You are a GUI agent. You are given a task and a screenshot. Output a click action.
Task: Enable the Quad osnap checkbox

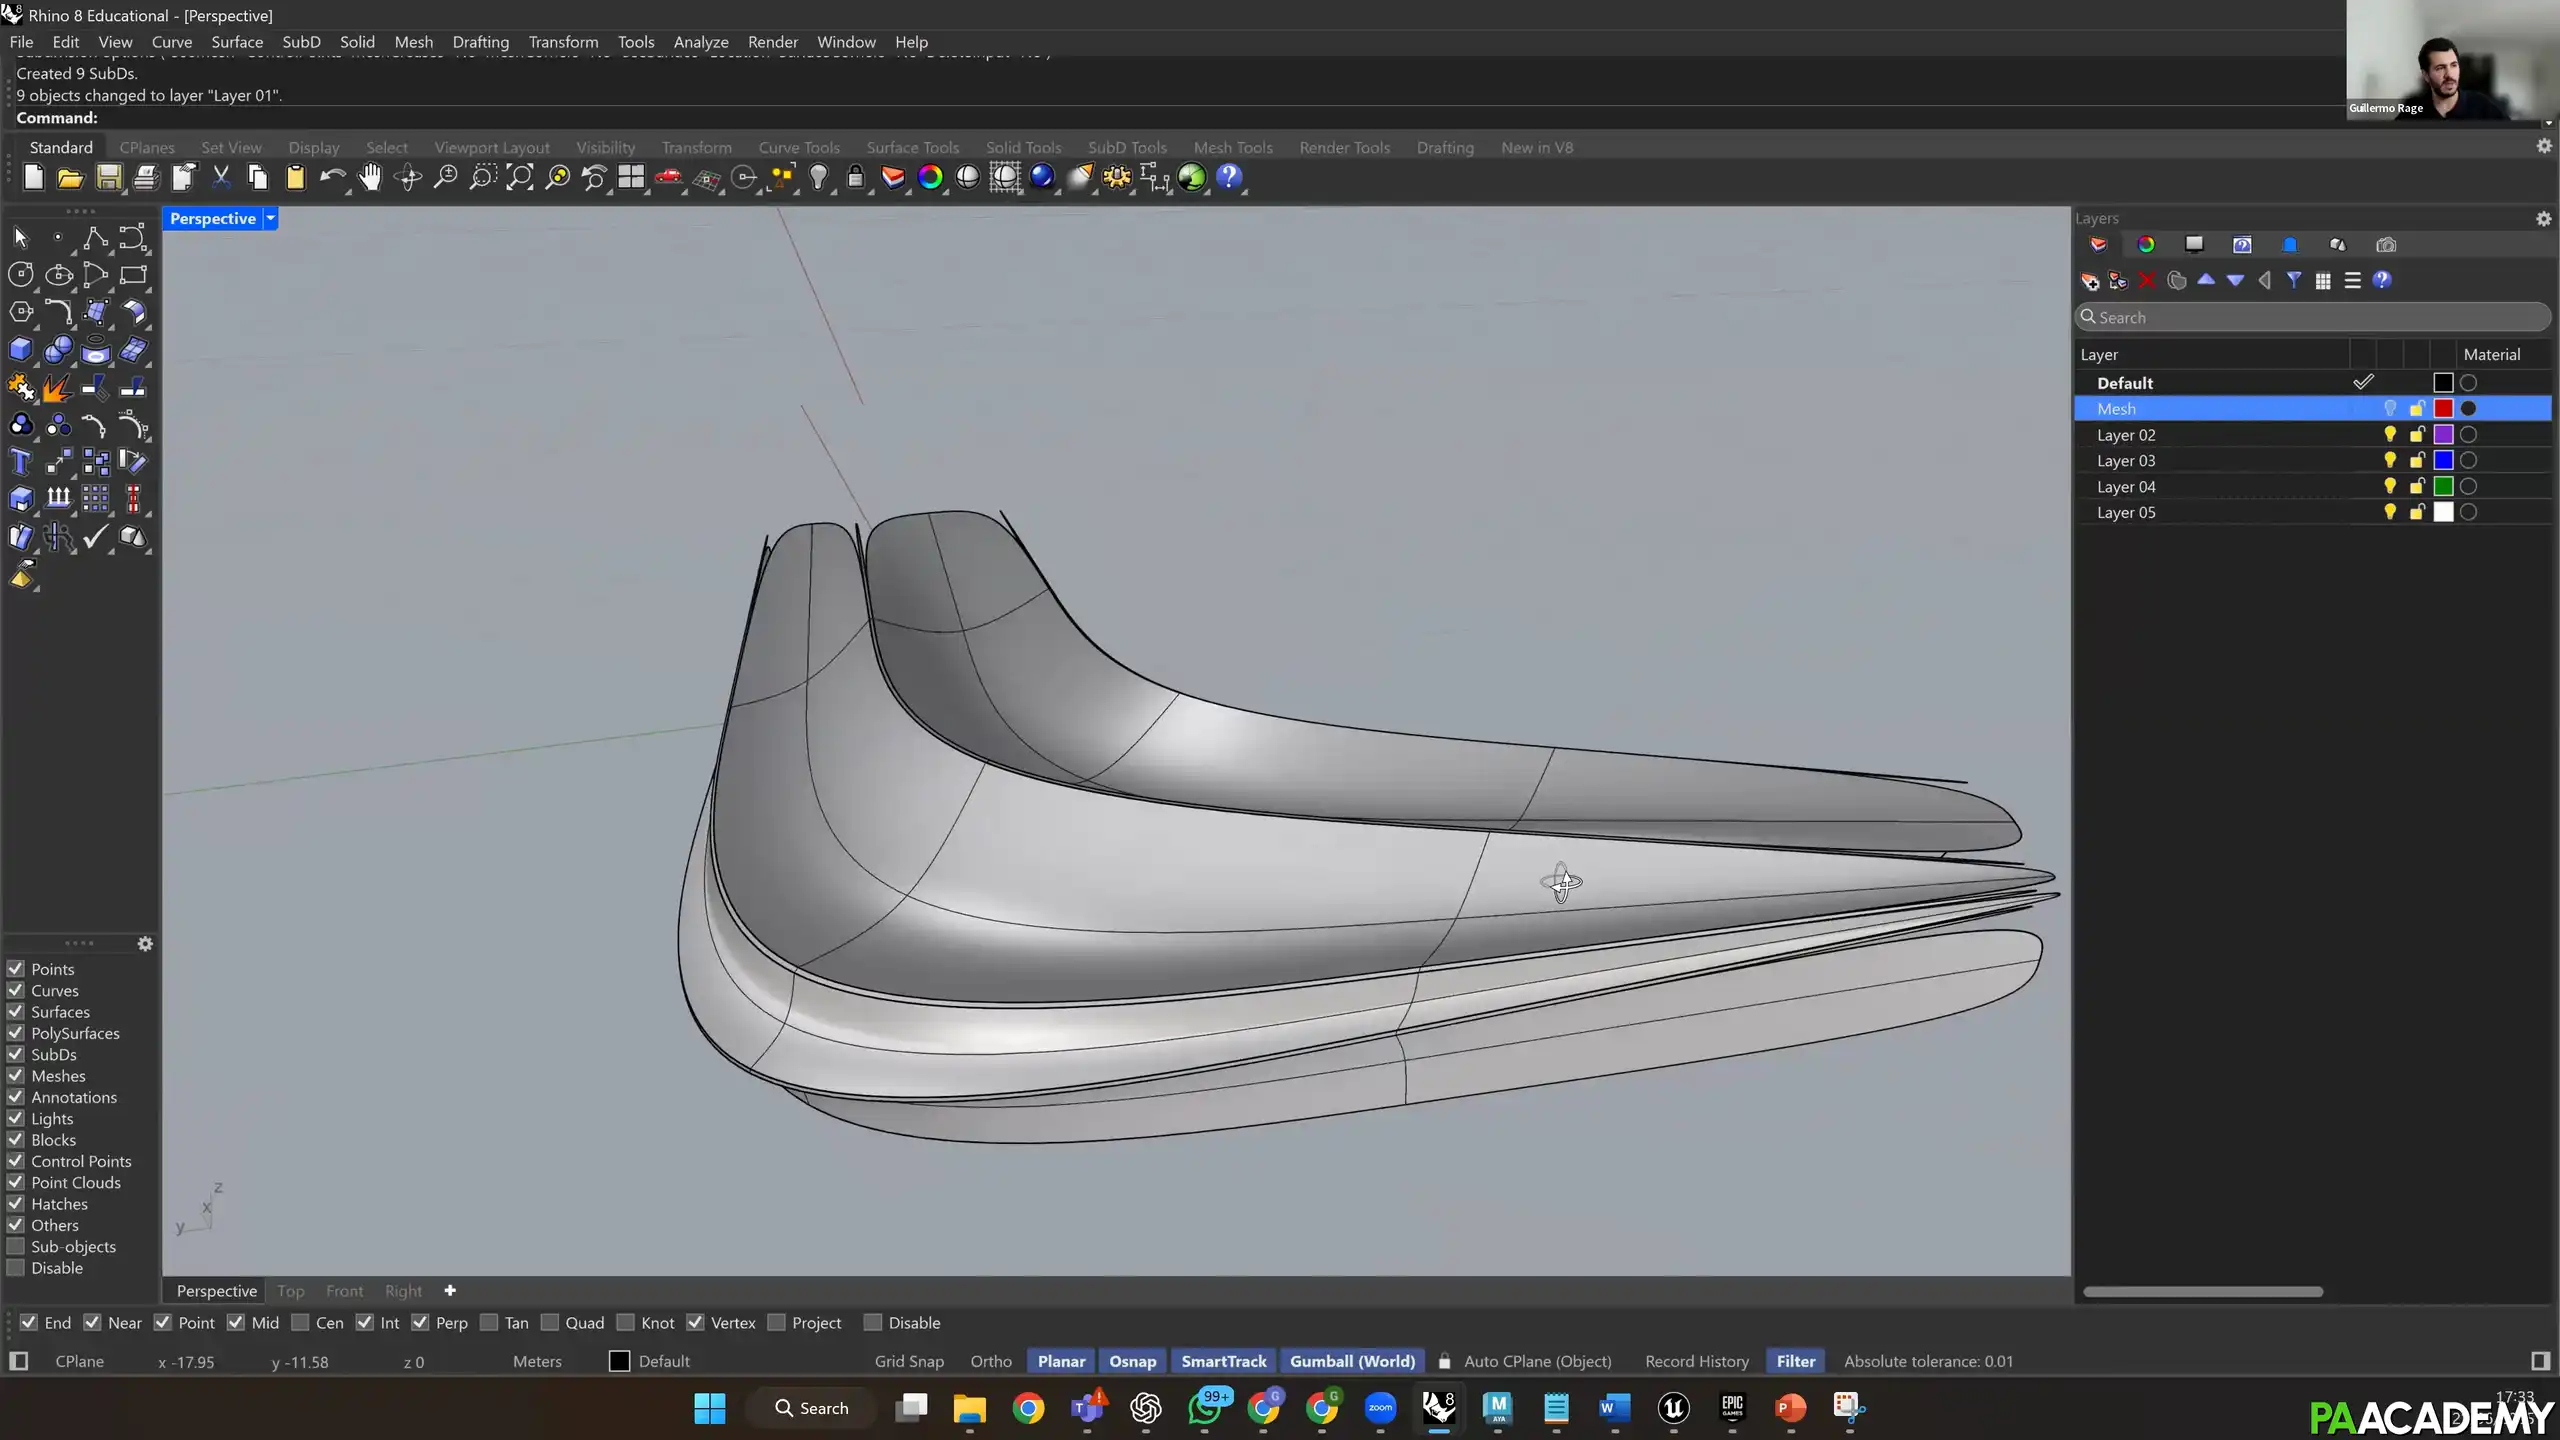(x=550, y=1322)
